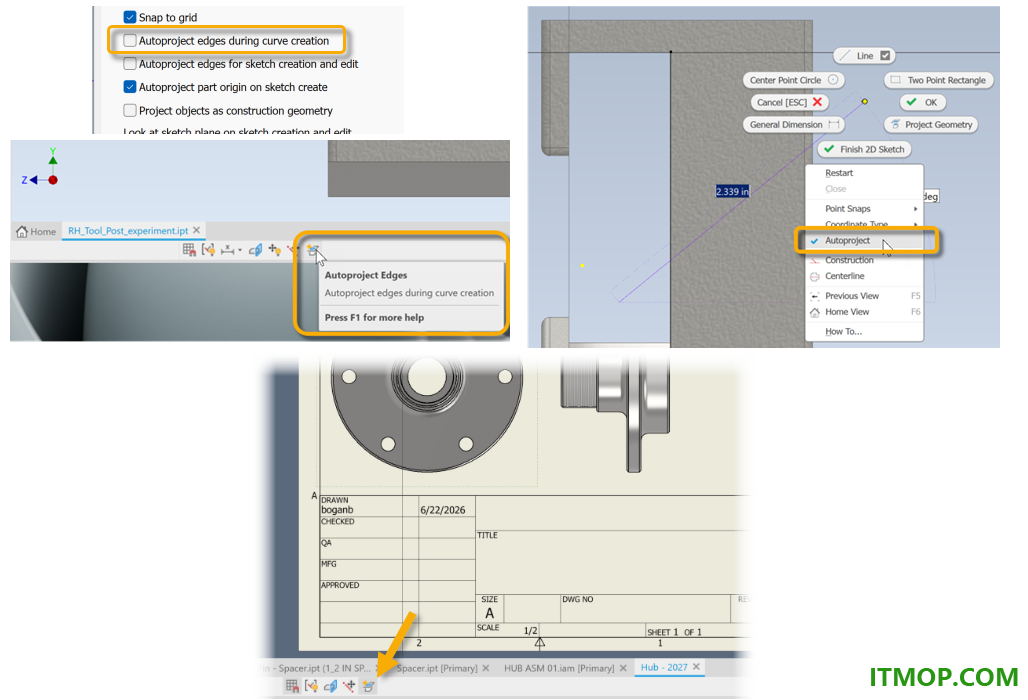Click the drawn-by name boganb in title block
Image resolution: width=1028 pixels, height=700 pixels.
[337, 510]
